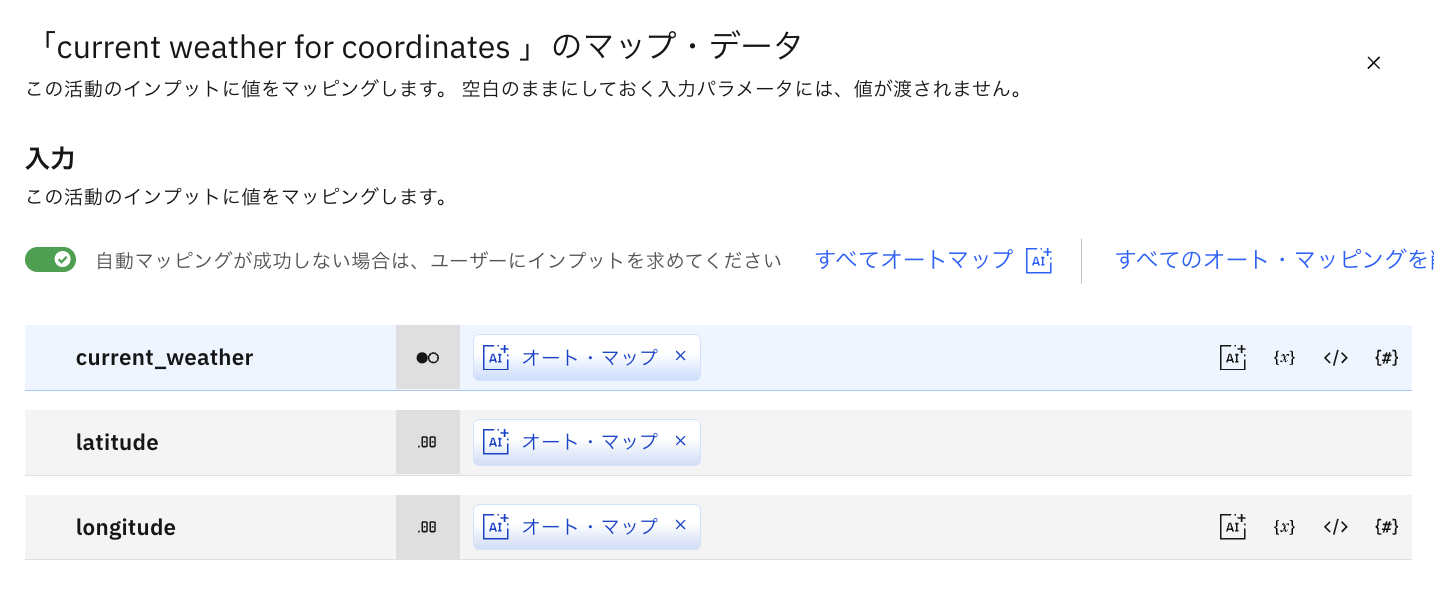Click {#} expression icon in longitude row
The width and height of the screenshot is (1434, 594).
pos(1386,527)
